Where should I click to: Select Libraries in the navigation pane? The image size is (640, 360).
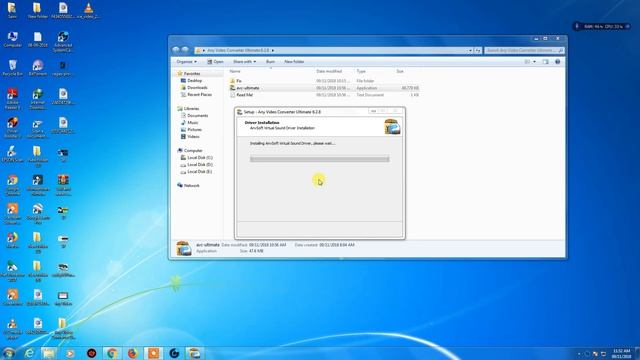[191, 109]
